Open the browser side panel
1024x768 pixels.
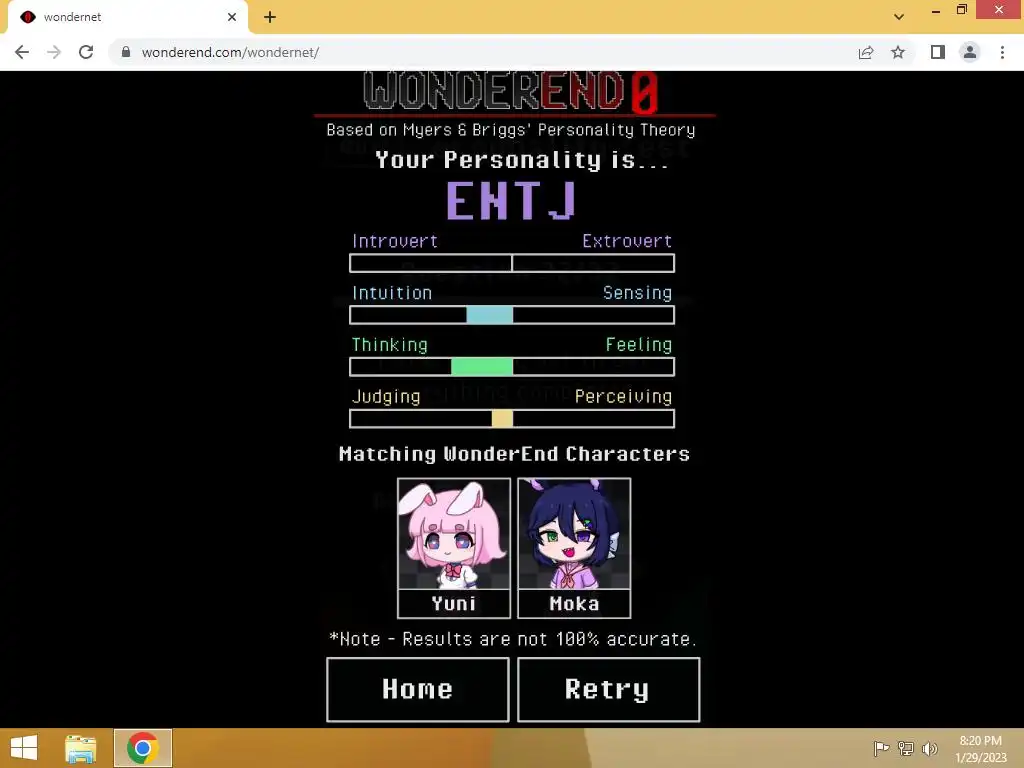tap(938, 52)
